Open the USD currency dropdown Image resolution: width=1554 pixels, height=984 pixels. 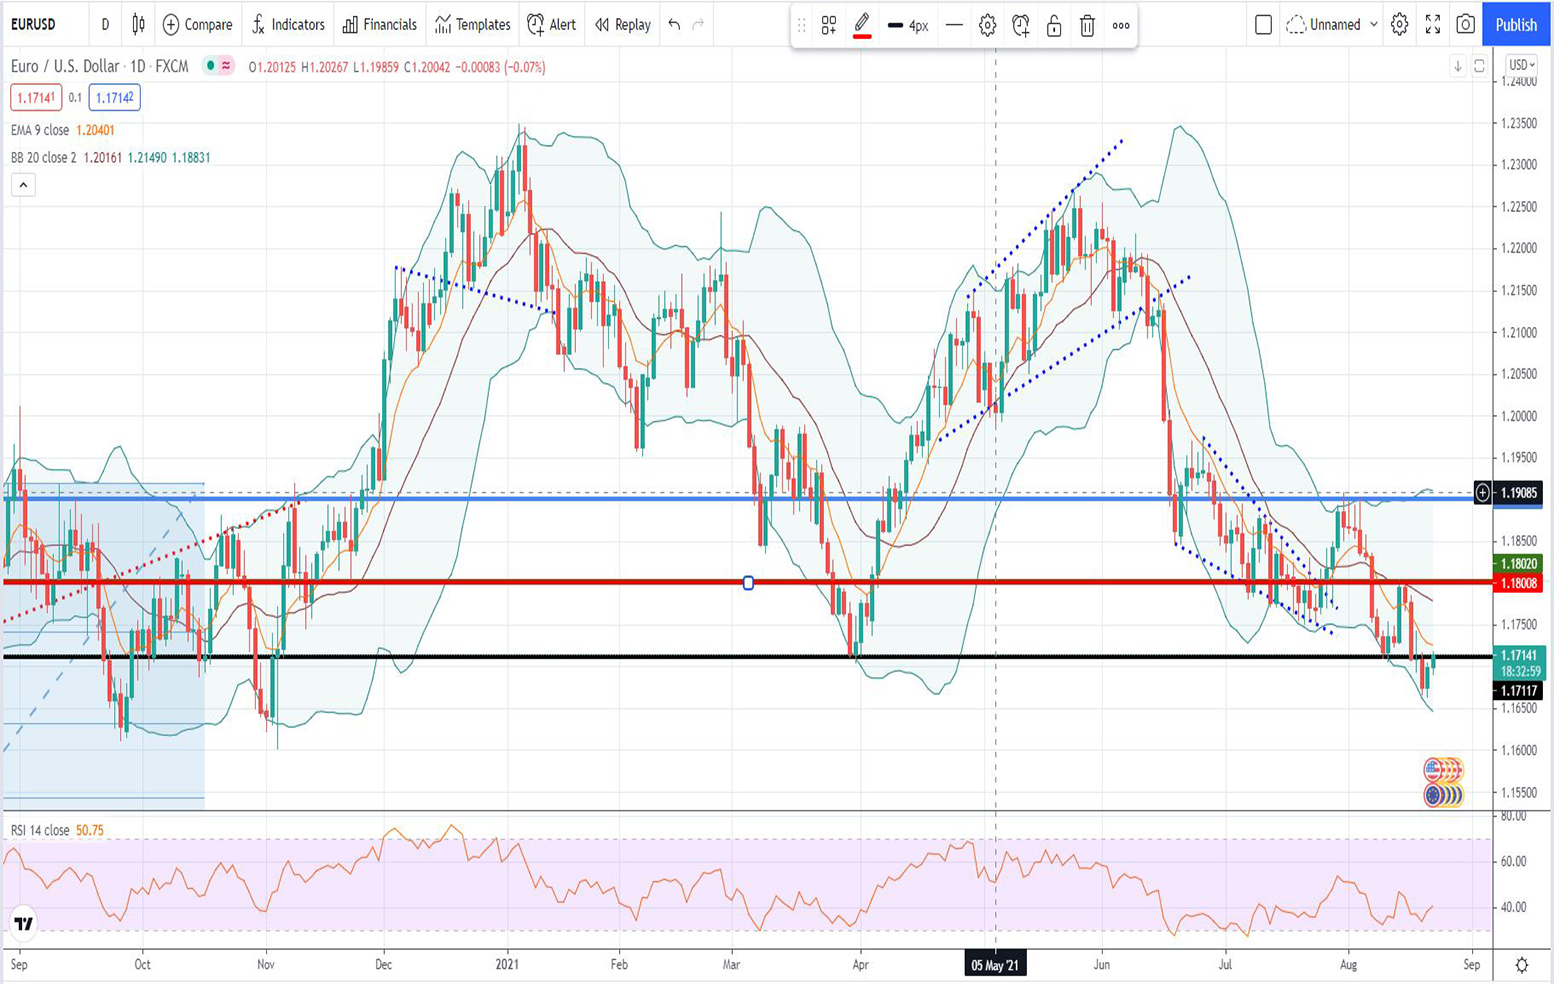(1521, 65)
